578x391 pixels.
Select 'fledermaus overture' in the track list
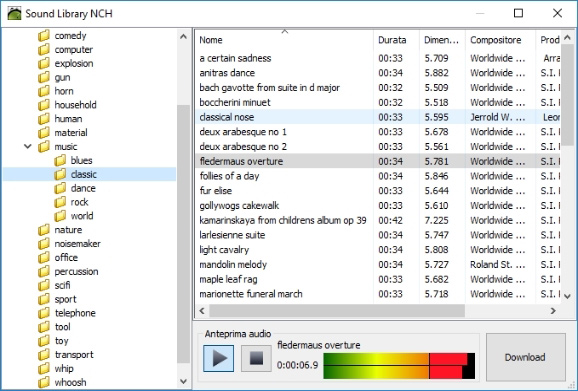(241, 161)
